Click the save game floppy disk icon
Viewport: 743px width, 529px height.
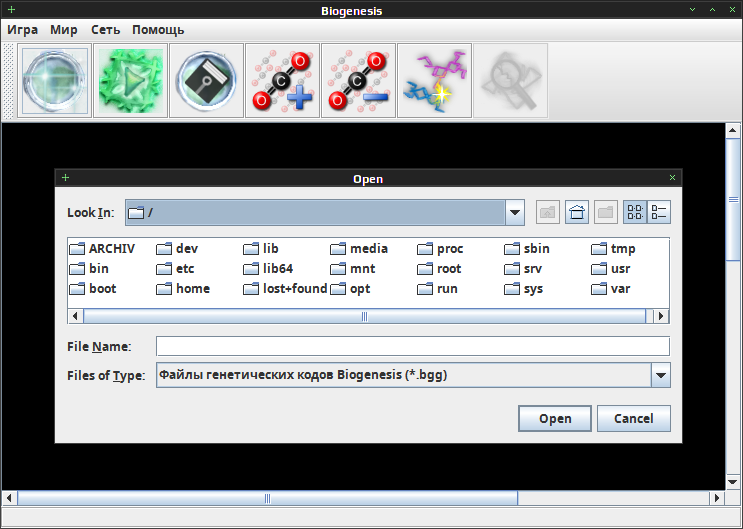pyautogui.click(x=206, y=80)
